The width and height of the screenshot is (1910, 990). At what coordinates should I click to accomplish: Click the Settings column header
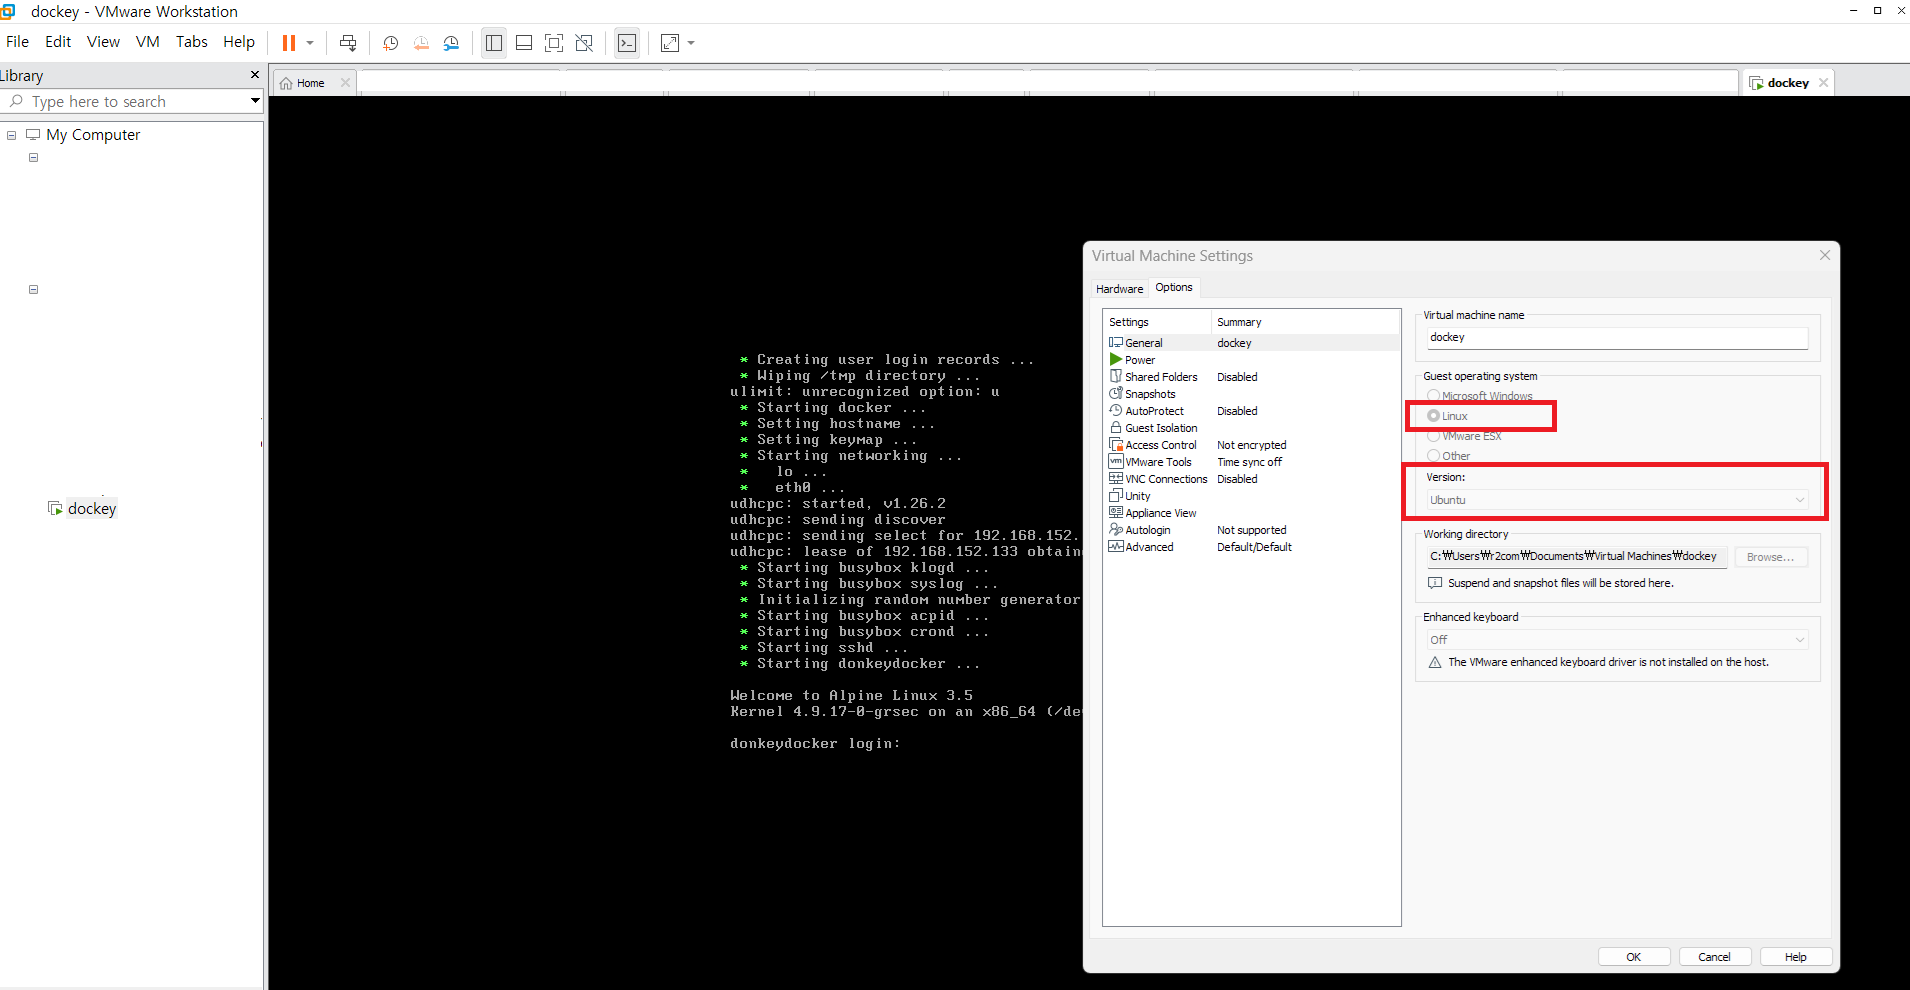(1158, 322)
